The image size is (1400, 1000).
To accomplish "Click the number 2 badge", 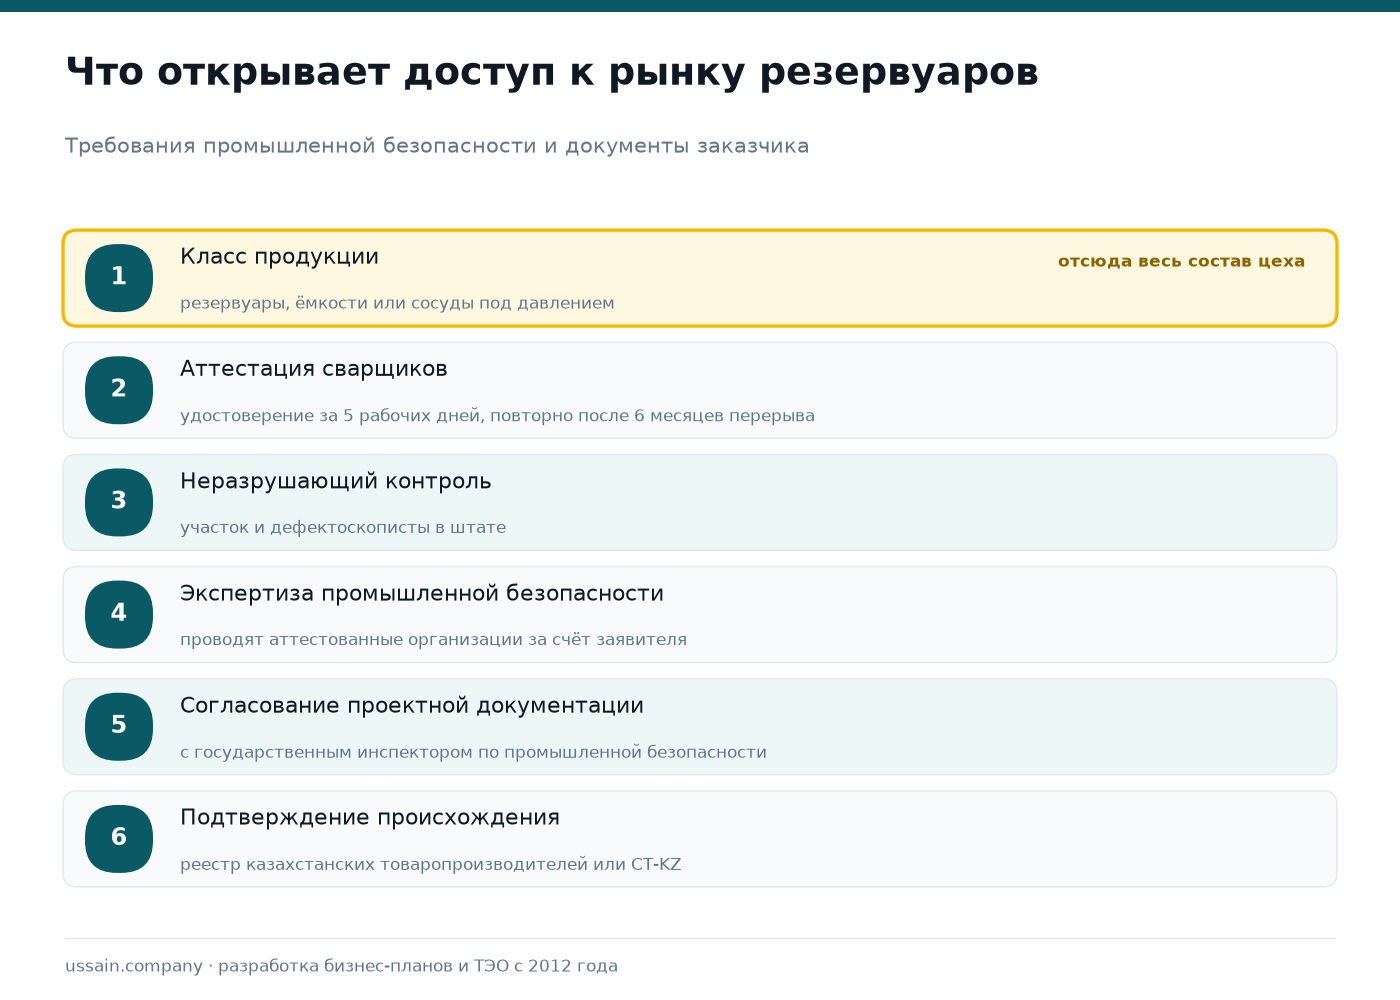I will coord(119,390).
